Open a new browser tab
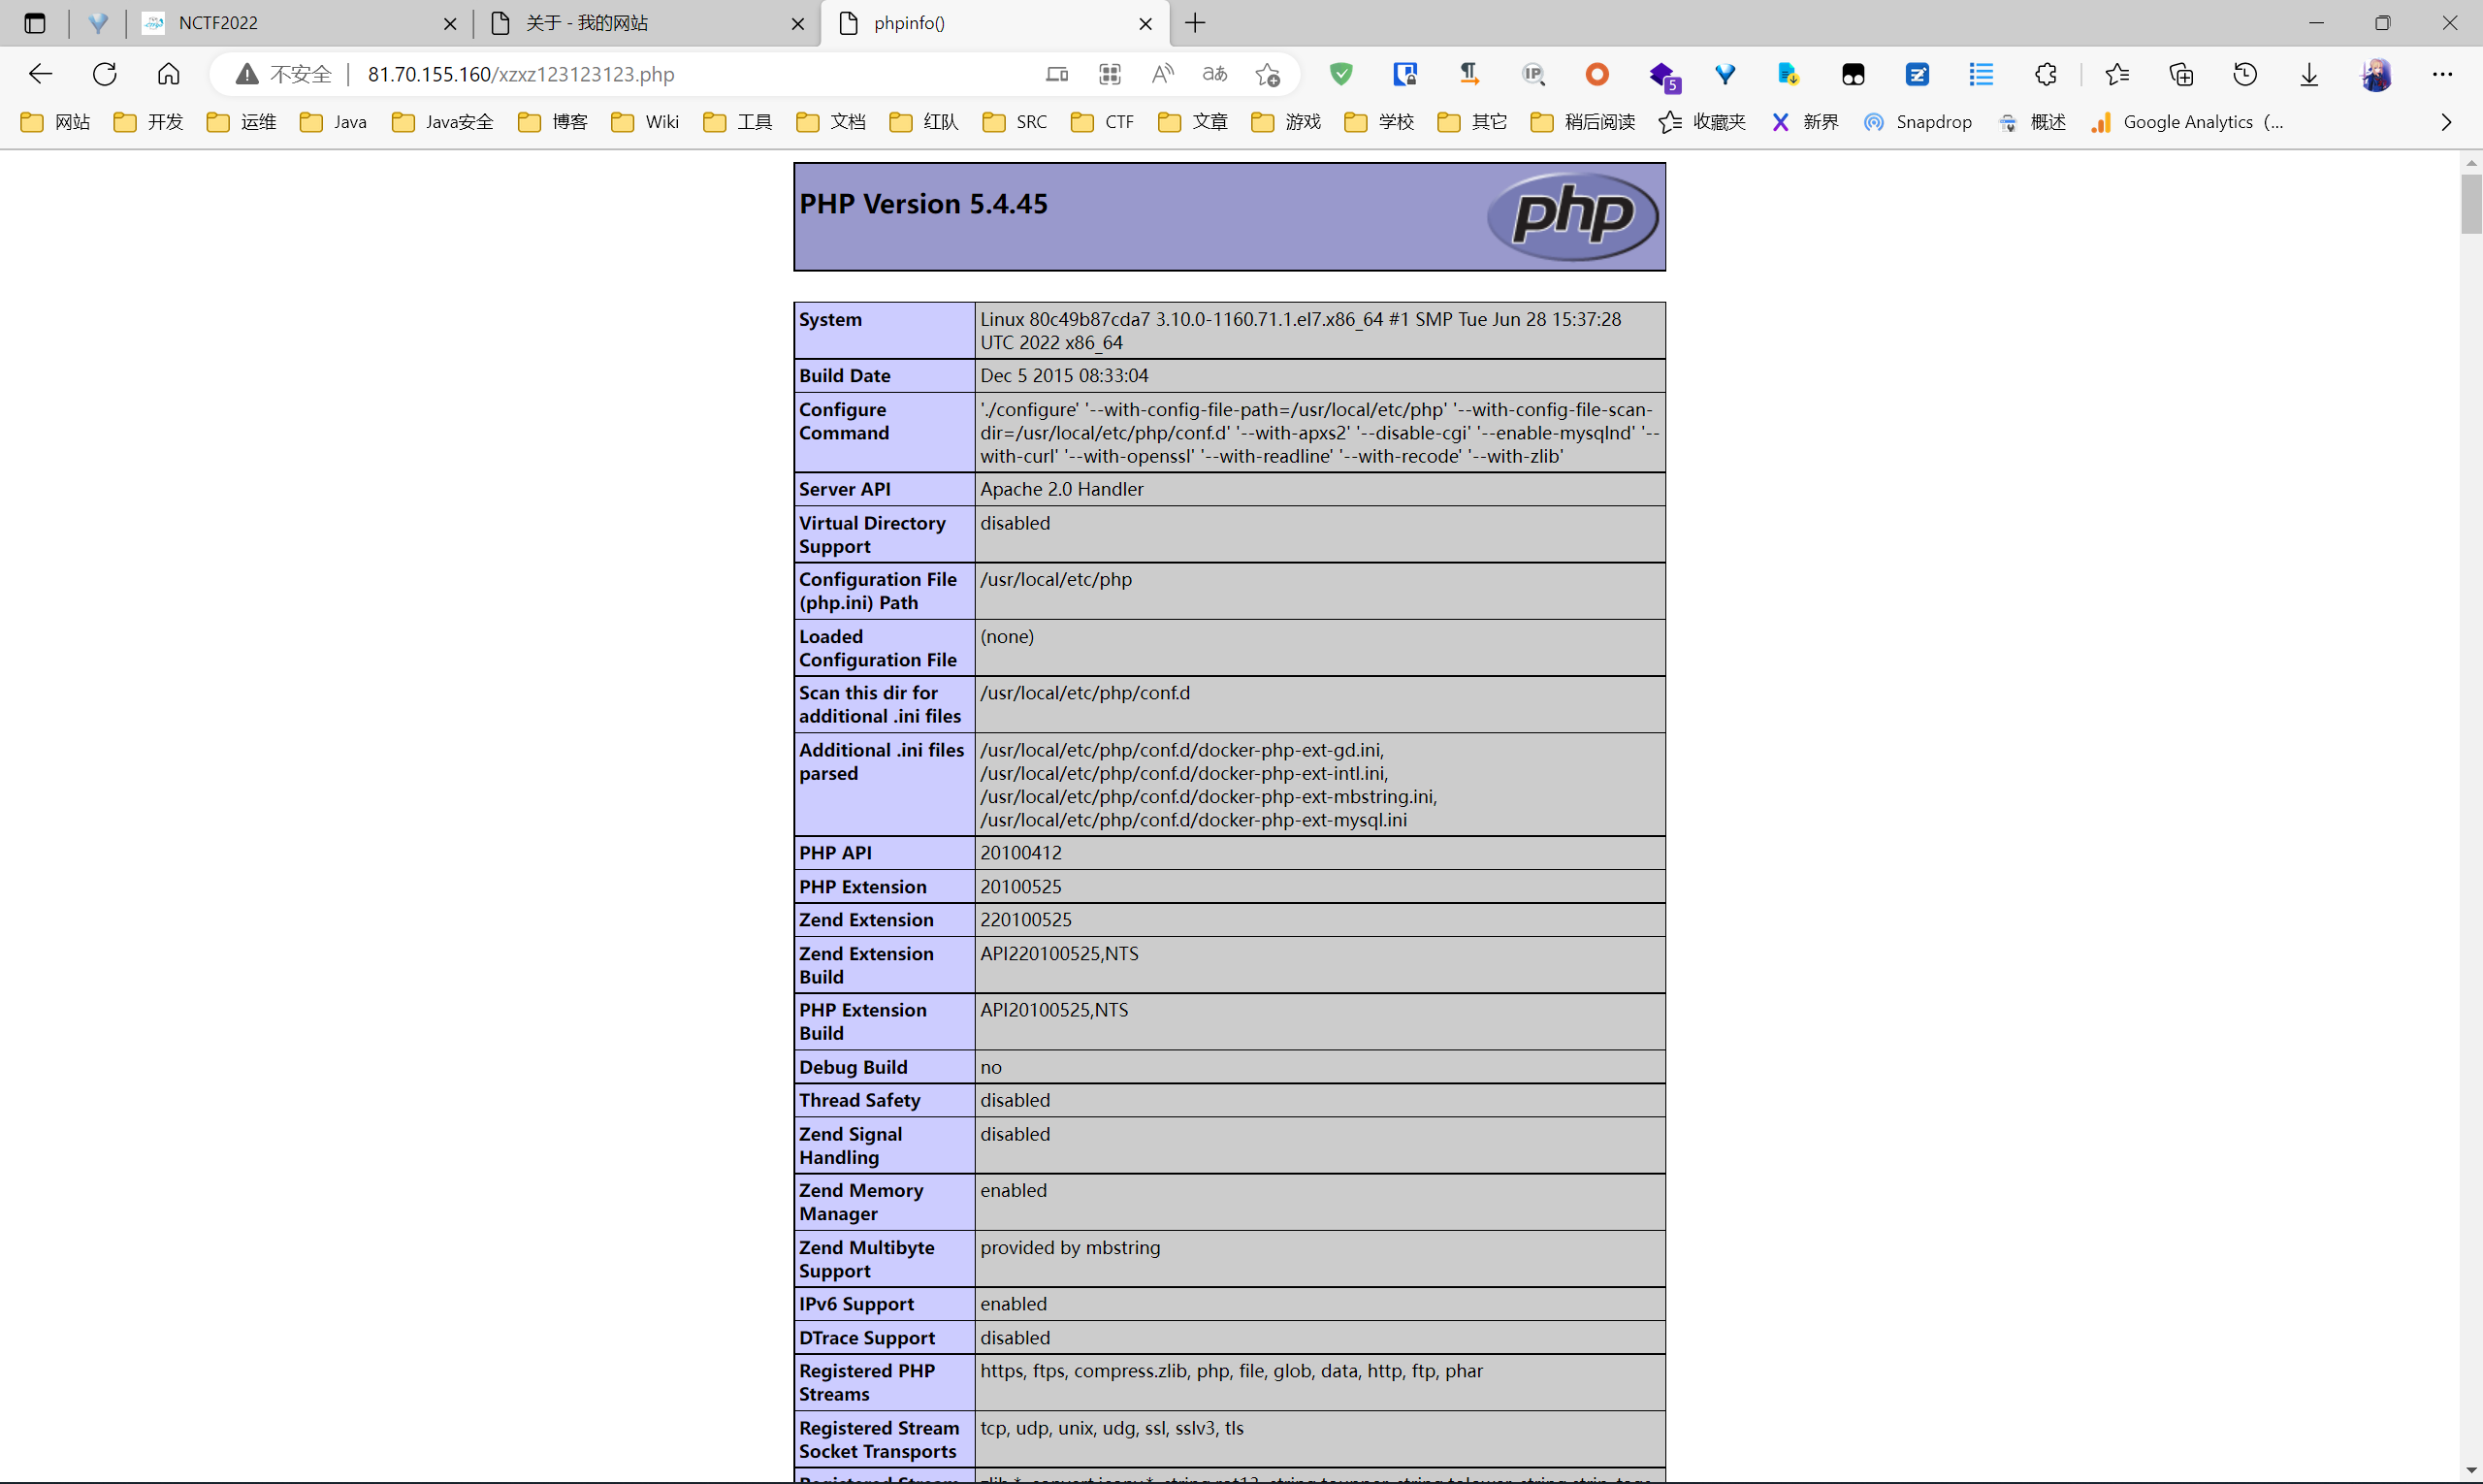This screenshot has height=1484, width=2483. [1195, 23]
